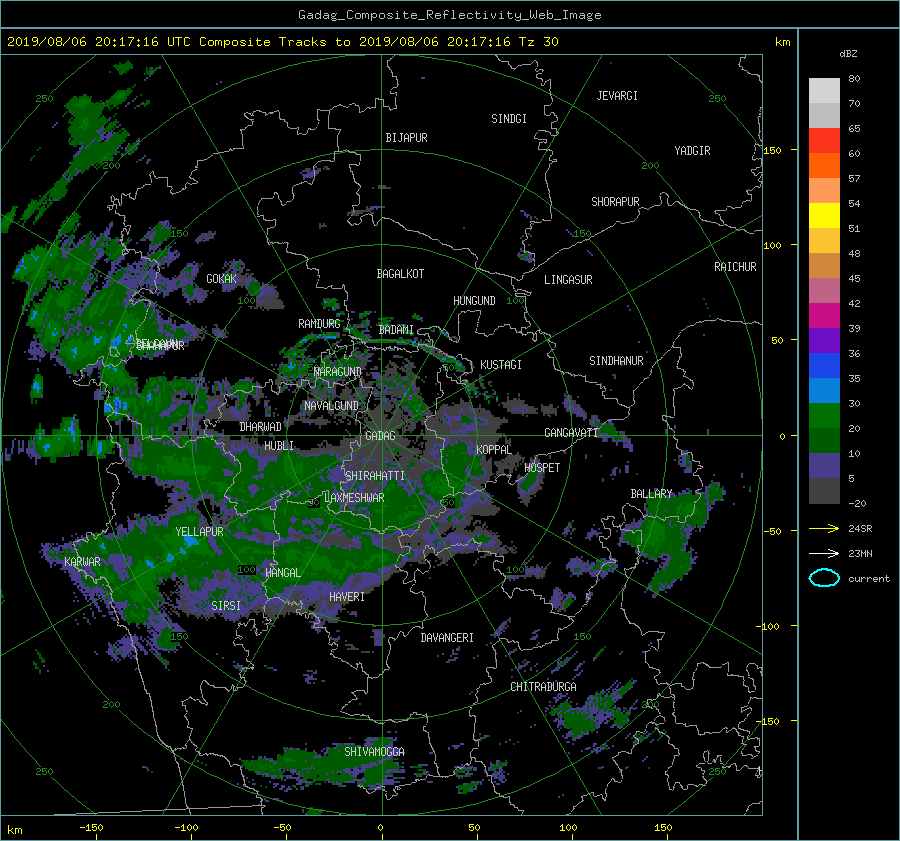900x841 pixels.
Task: Click the SINDHANUR city label
Action: point(616,361)
